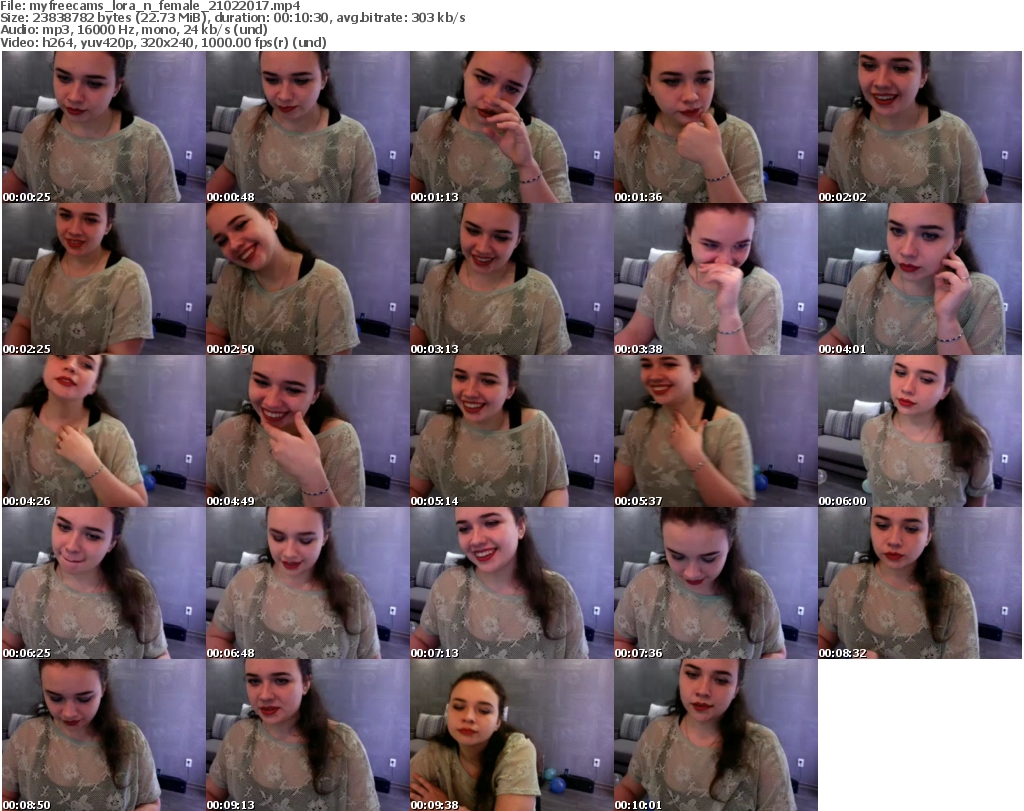Click the frame marked 00:03:38
1024x811 pixels.
click(715, 279)
